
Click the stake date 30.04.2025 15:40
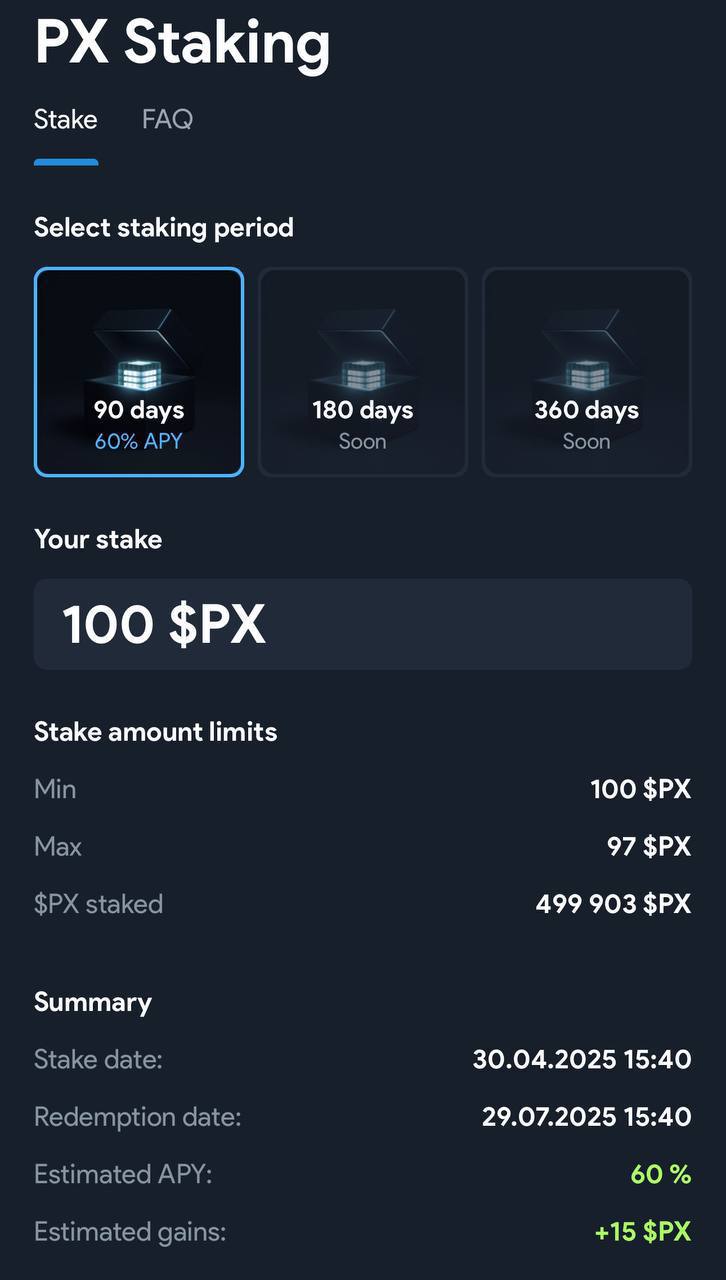[582, 1059]
